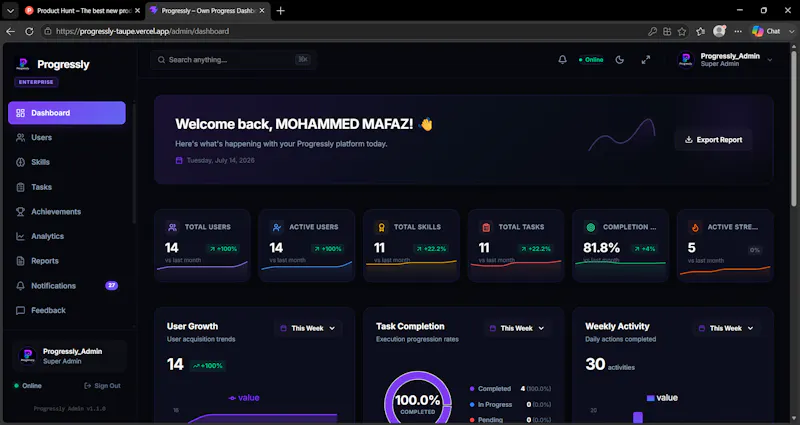
Task: Click the Total Tasks clipboard icon
Action: point(486,227)
